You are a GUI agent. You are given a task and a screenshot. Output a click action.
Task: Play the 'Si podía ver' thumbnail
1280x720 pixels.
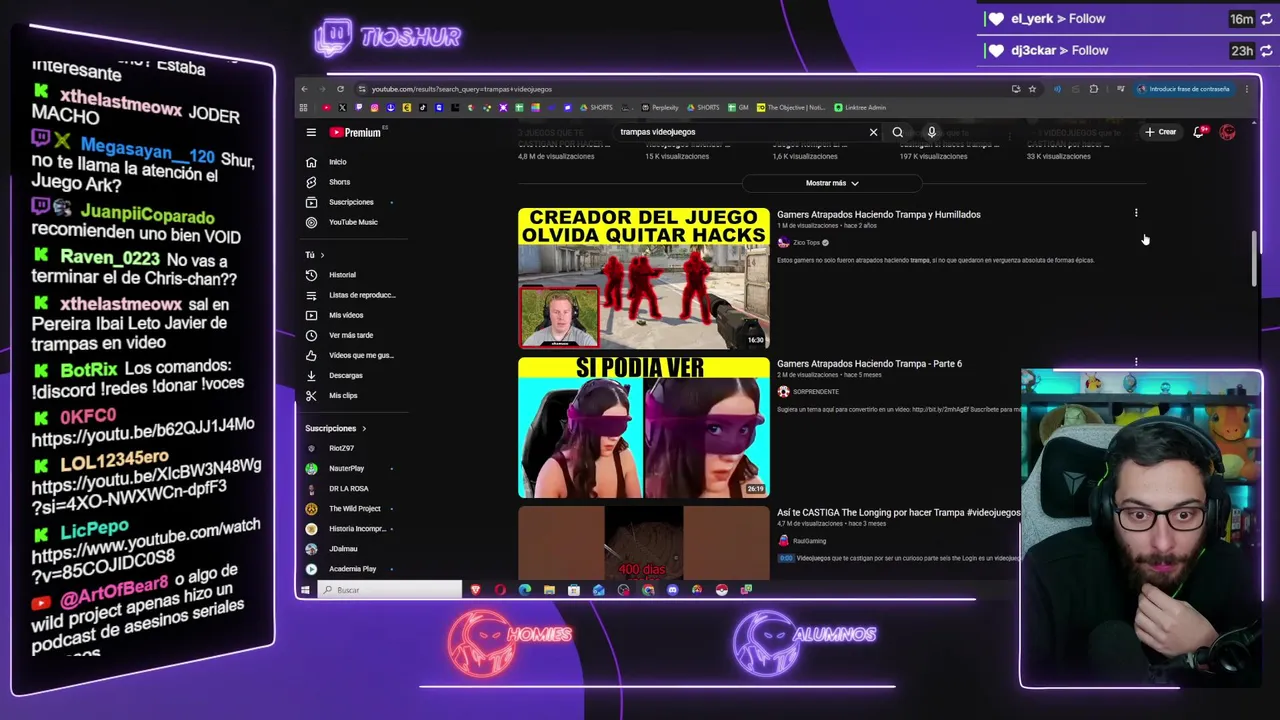(644, 427)
